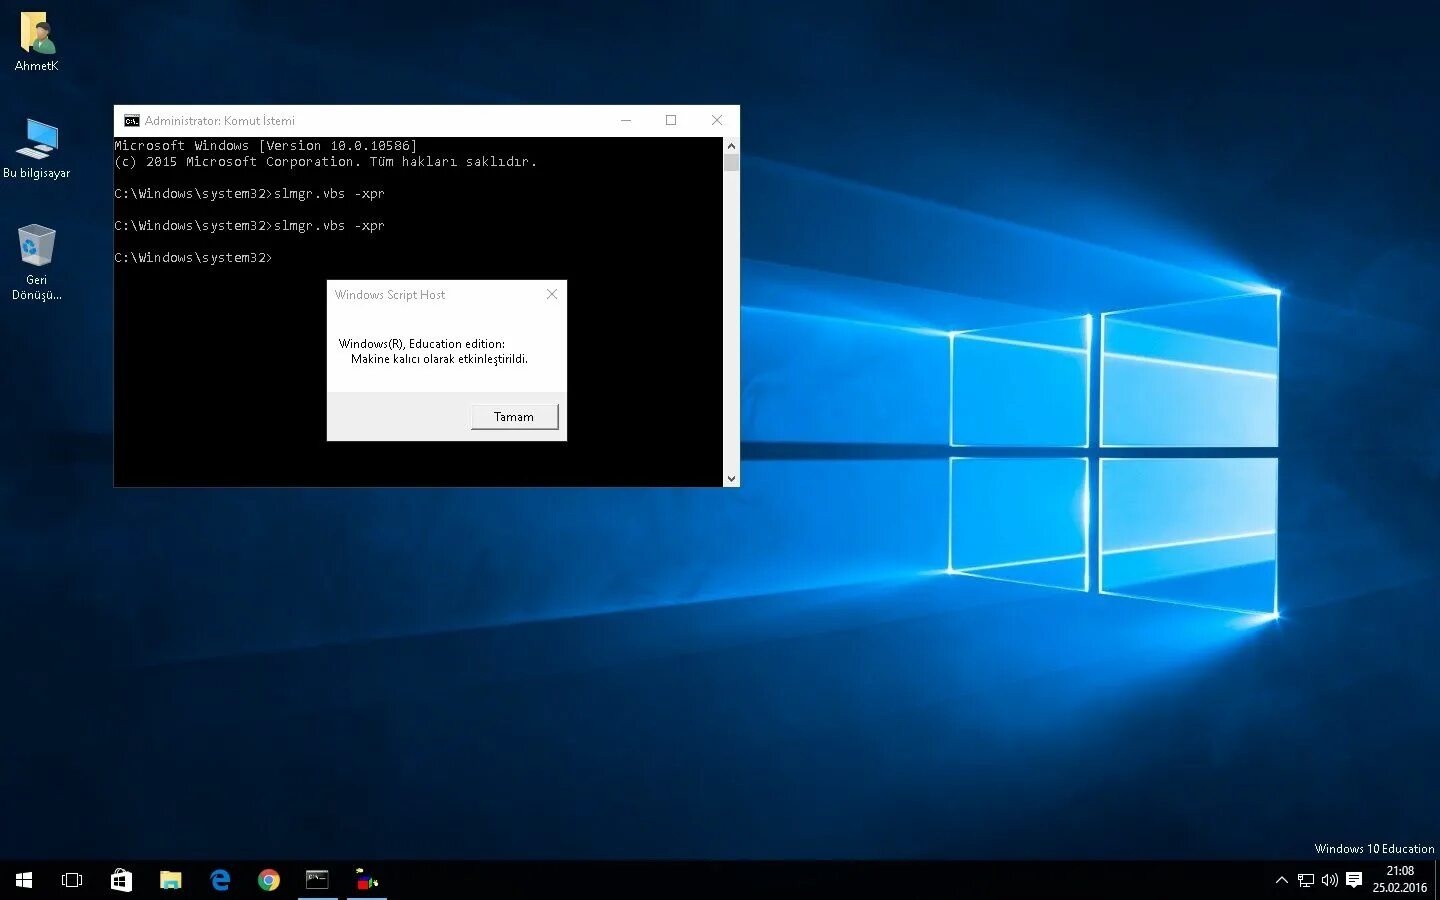Select the Geri Dönüşüm recycle bin icon
Image resolution: width=1440 pixels, height=900 pixels.
[37, 262]
